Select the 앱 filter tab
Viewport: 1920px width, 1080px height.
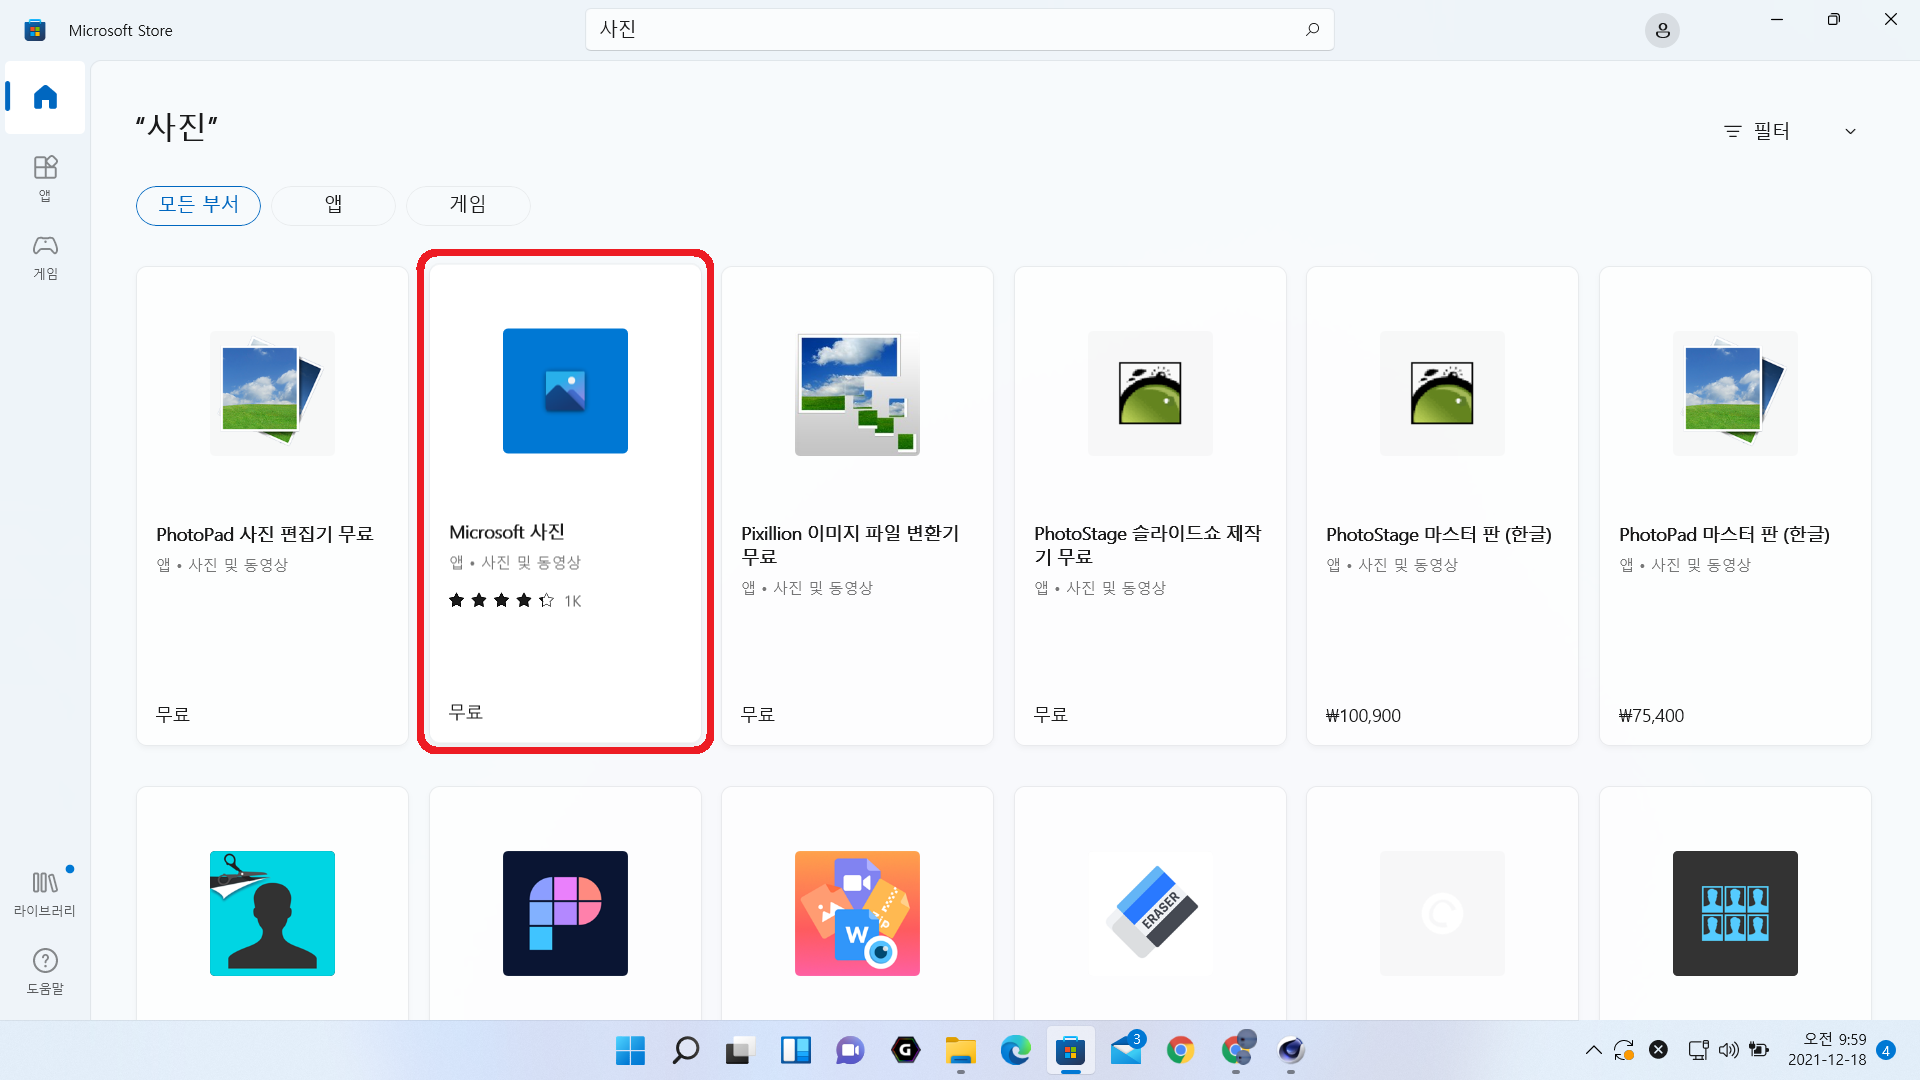coord(333,205)
